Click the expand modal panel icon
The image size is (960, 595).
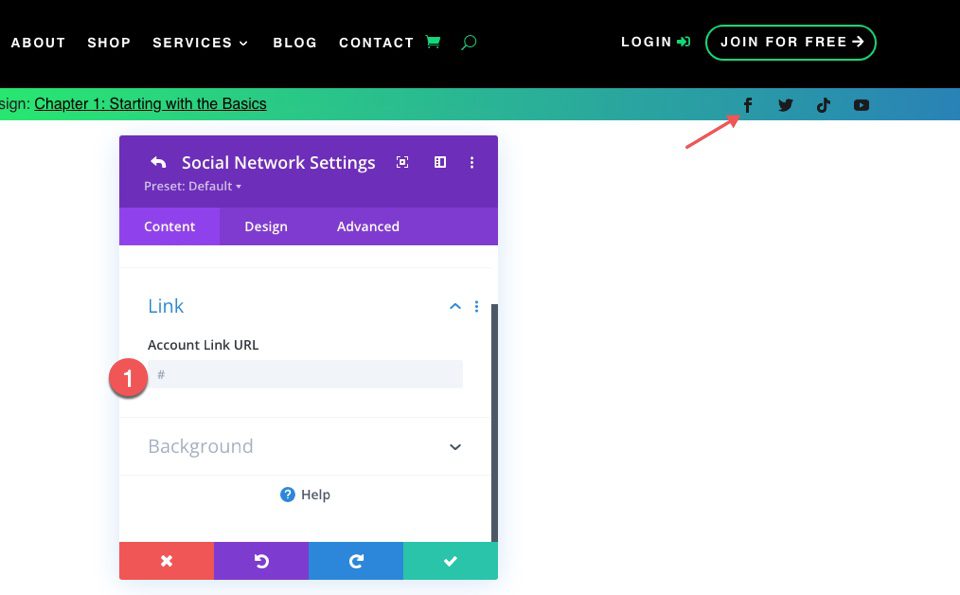pyautogui.click(x=439, y=161)
